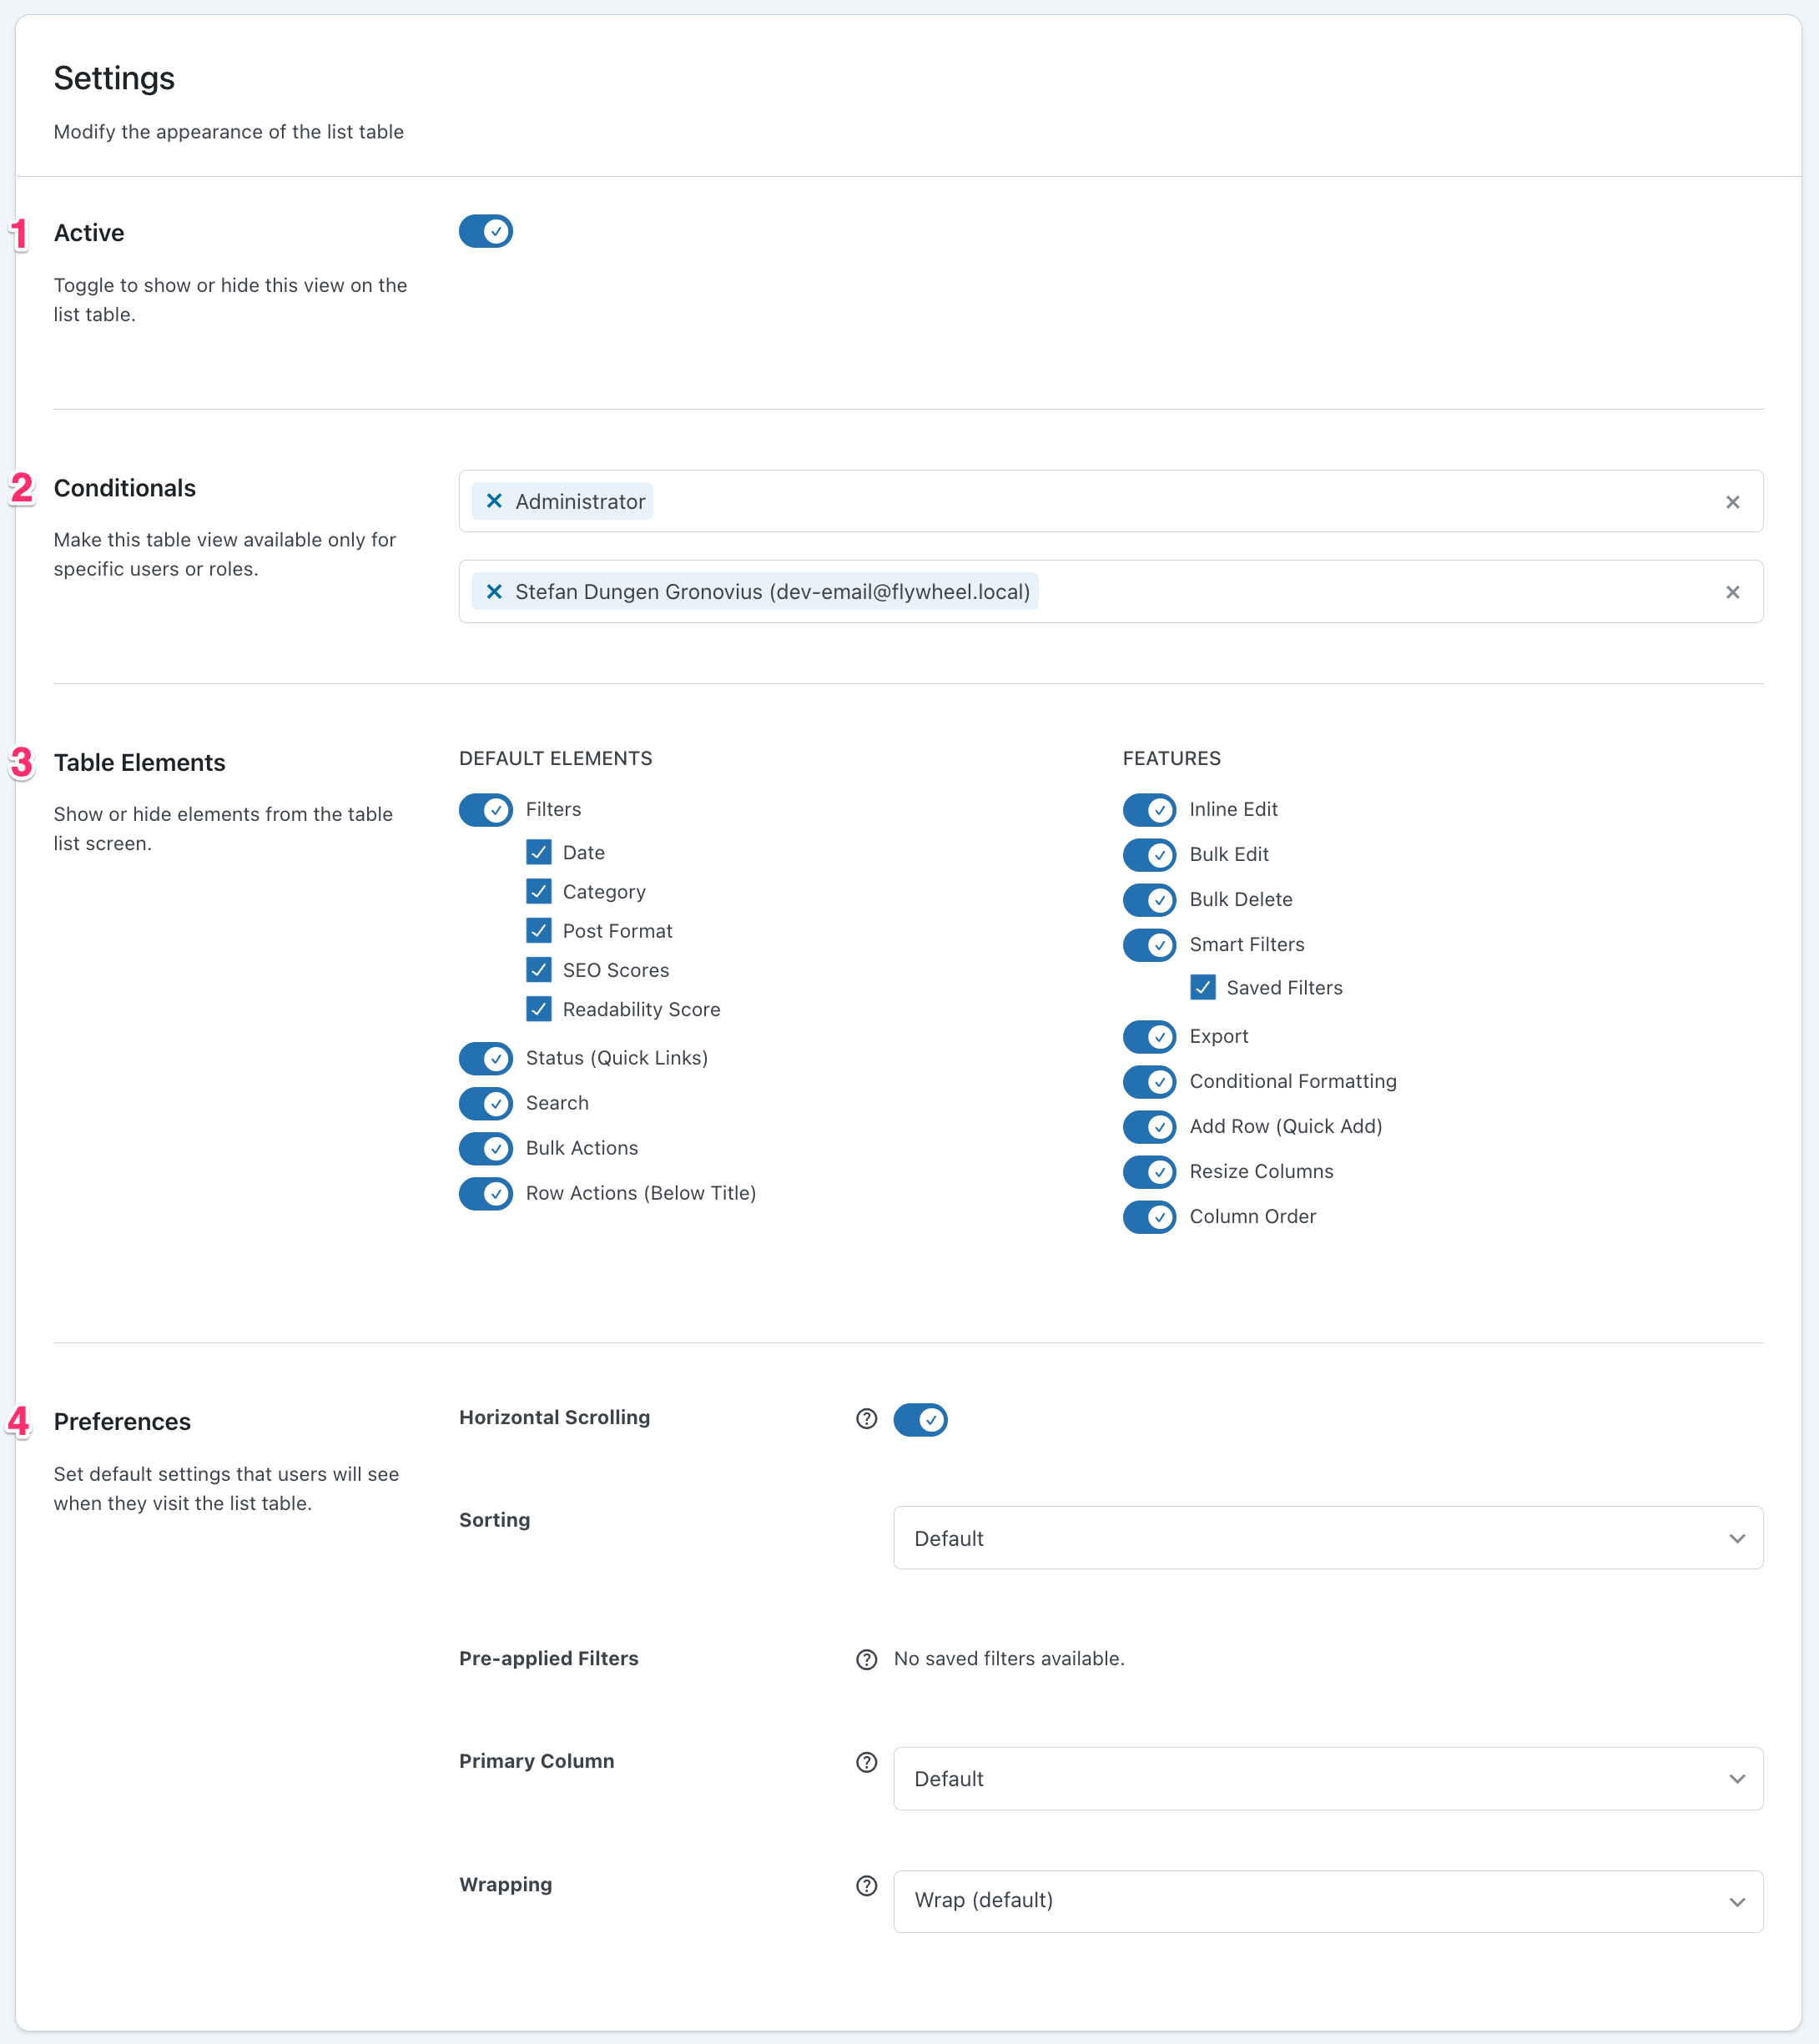Disable the Inline Edit feature
This screenshot has width=1819, height=2044.
(x=1149, y=810)
